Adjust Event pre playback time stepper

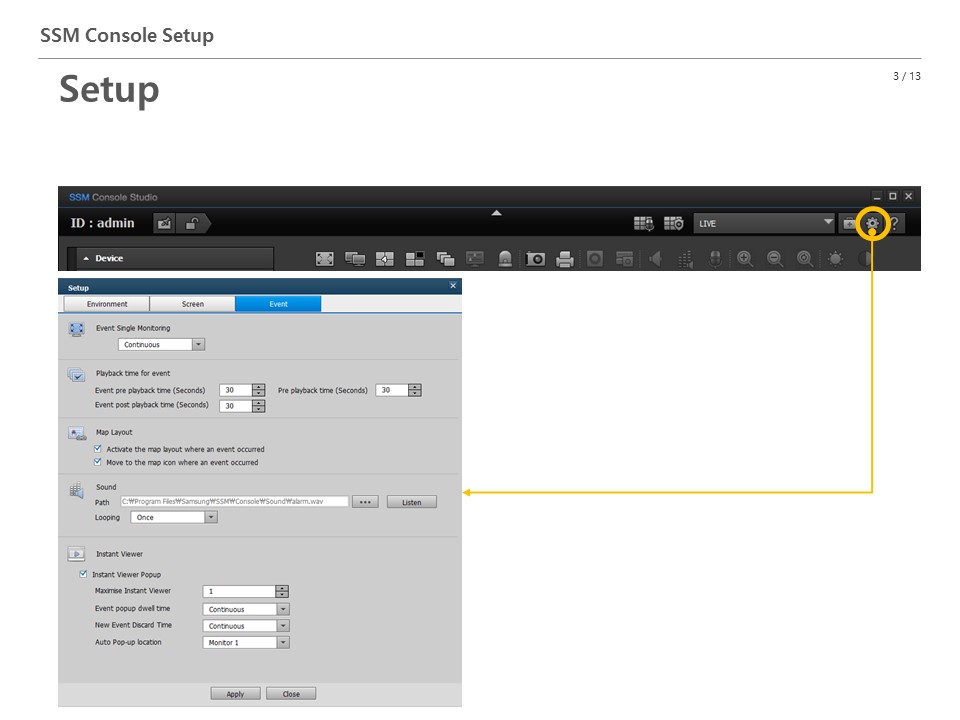click(258, 390)
